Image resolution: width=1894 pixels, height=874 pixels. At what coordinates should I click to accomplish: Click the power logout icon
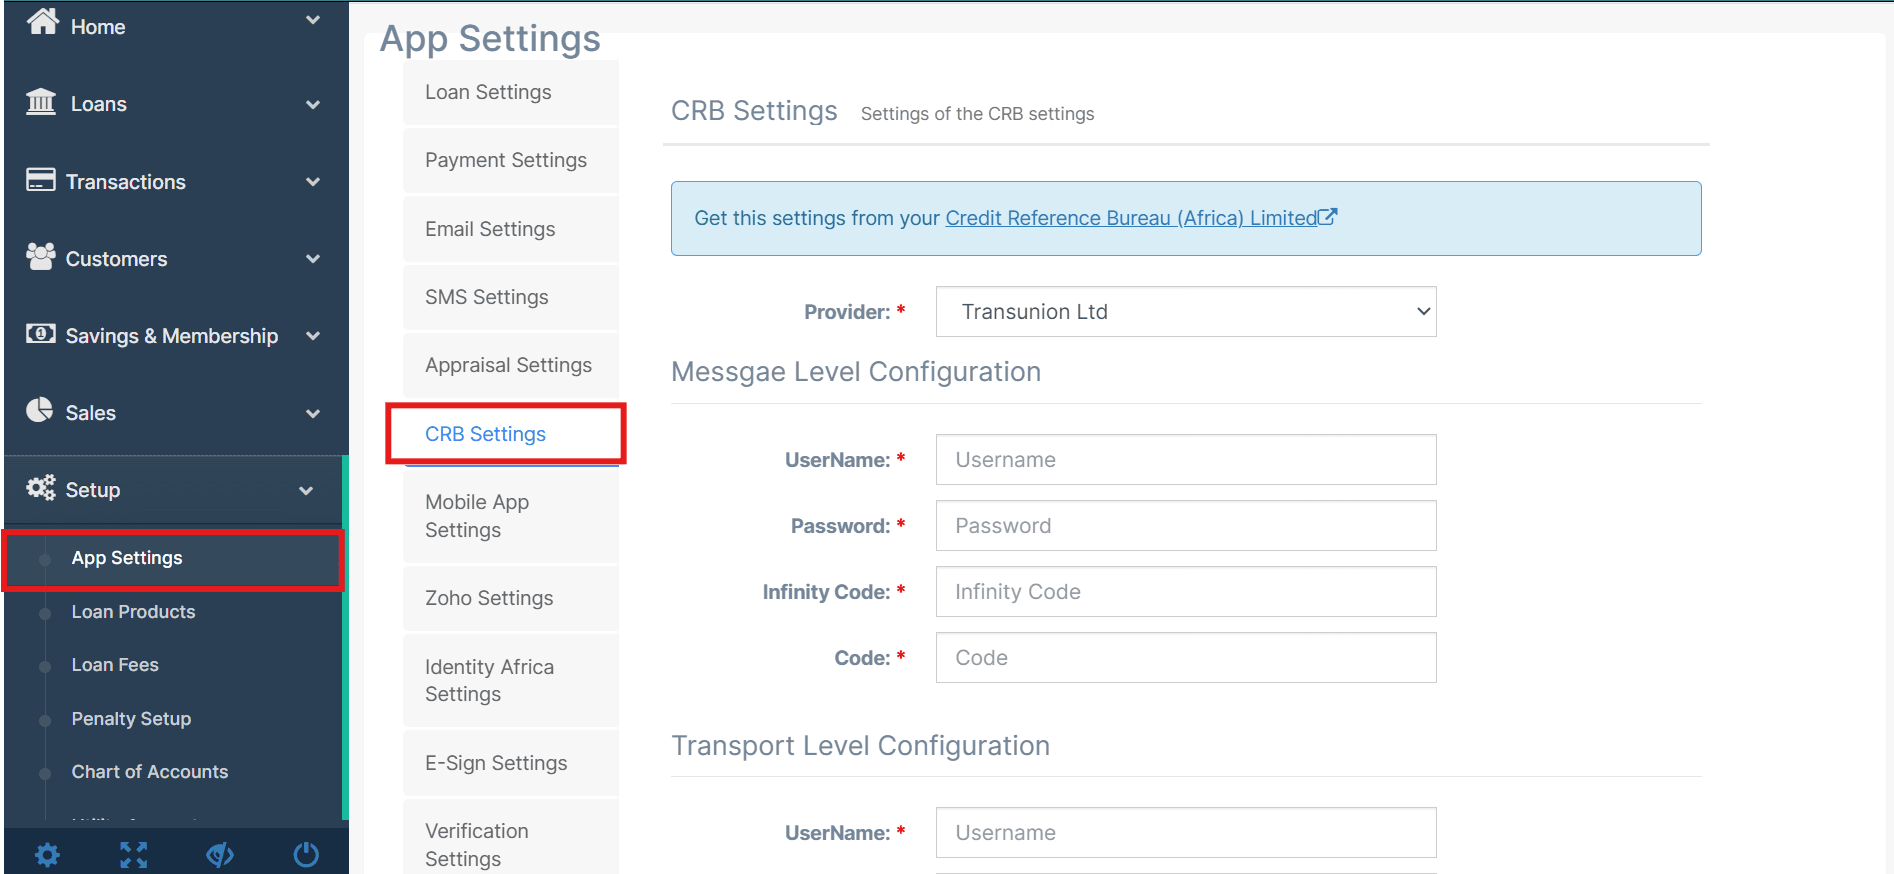tap(306, 855)
